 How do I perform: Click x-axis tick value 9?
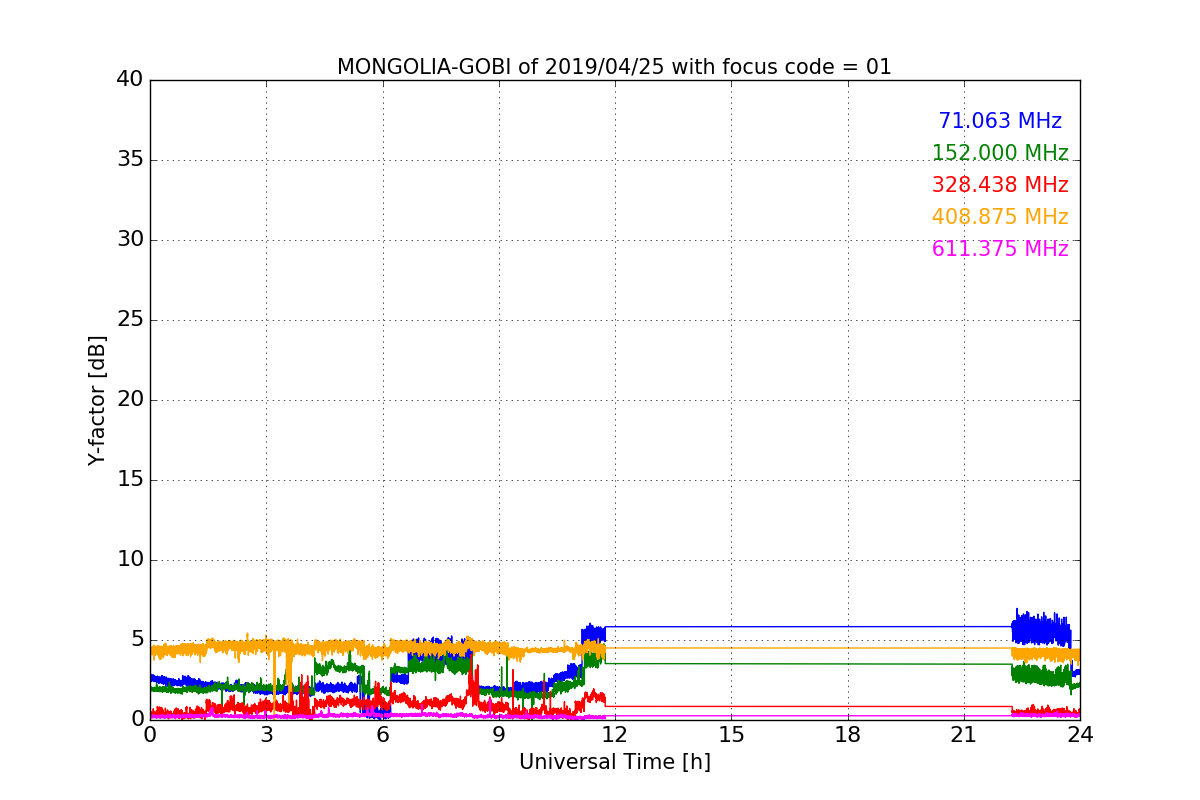pos(499,735)
